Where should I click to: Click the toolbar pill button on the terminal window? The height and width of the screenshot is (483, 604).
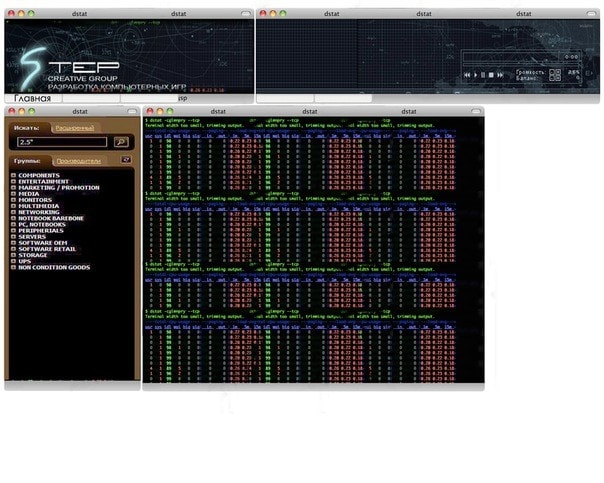[x=476, y=111]
